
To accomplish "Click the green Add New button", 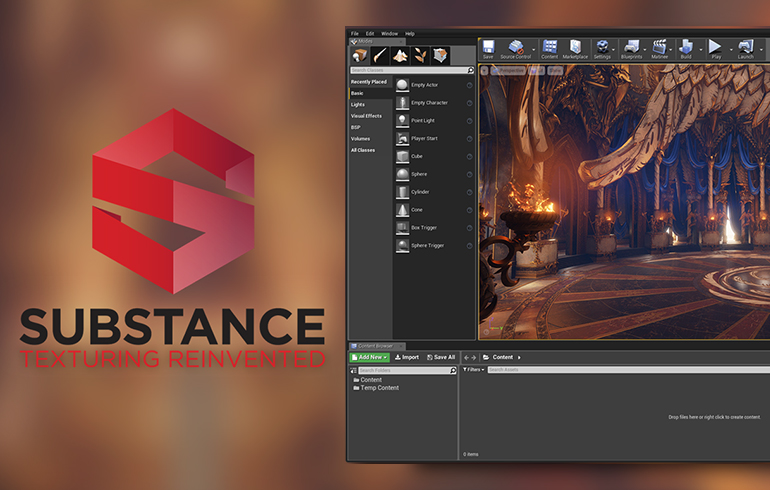I will coord(369,357).
